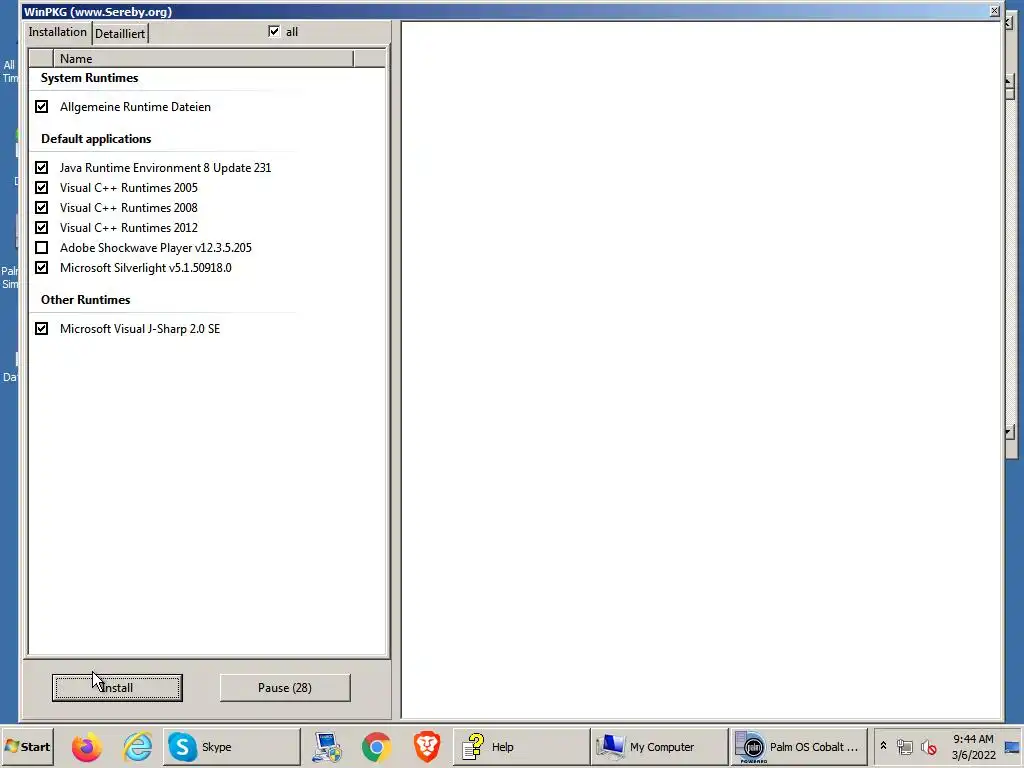Switch to Palm OS Cobalt taskbar window
Viewport: 1024px width, 768px height.
coord(799,746)
